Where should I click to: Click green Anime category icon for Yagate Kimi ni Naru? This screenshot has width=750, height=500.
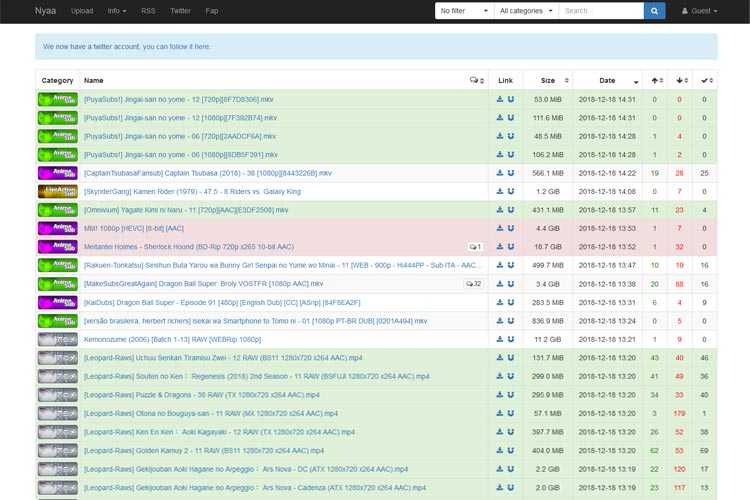[x=58, y=210]
